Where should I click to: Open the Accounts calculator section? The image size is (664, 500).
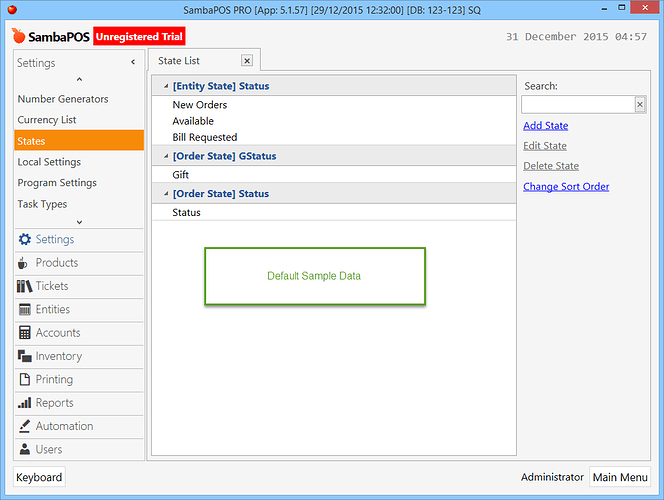[x=79, y=333]
